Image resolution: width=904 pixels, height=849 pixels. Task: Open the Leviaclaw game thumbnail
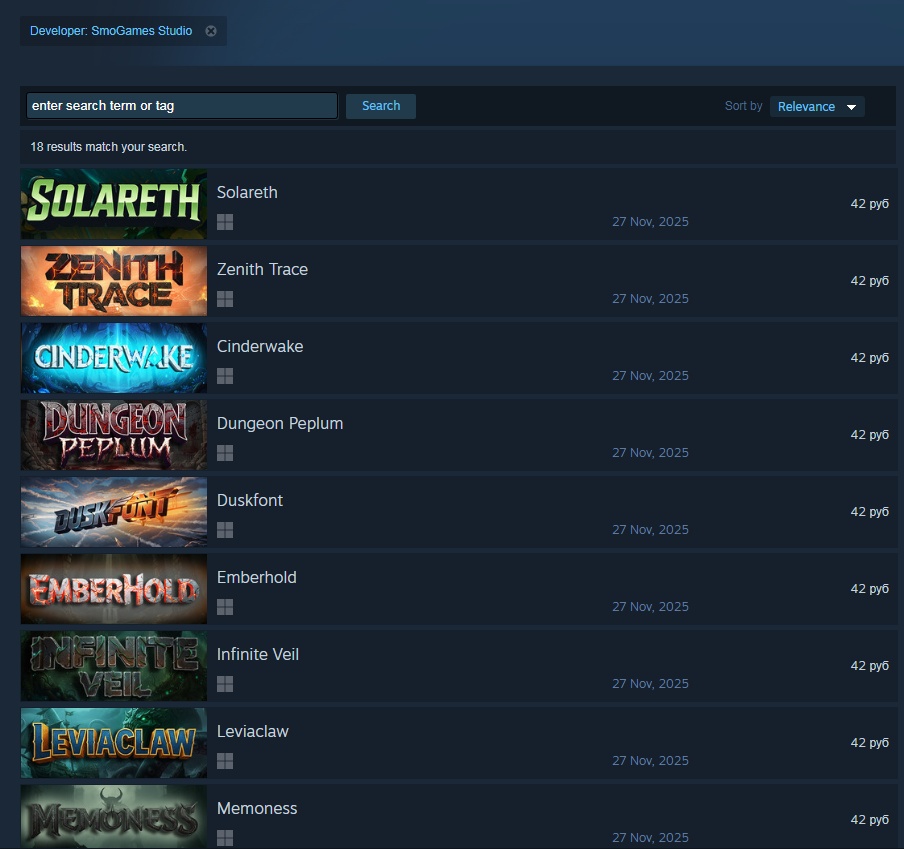(114, 743)
